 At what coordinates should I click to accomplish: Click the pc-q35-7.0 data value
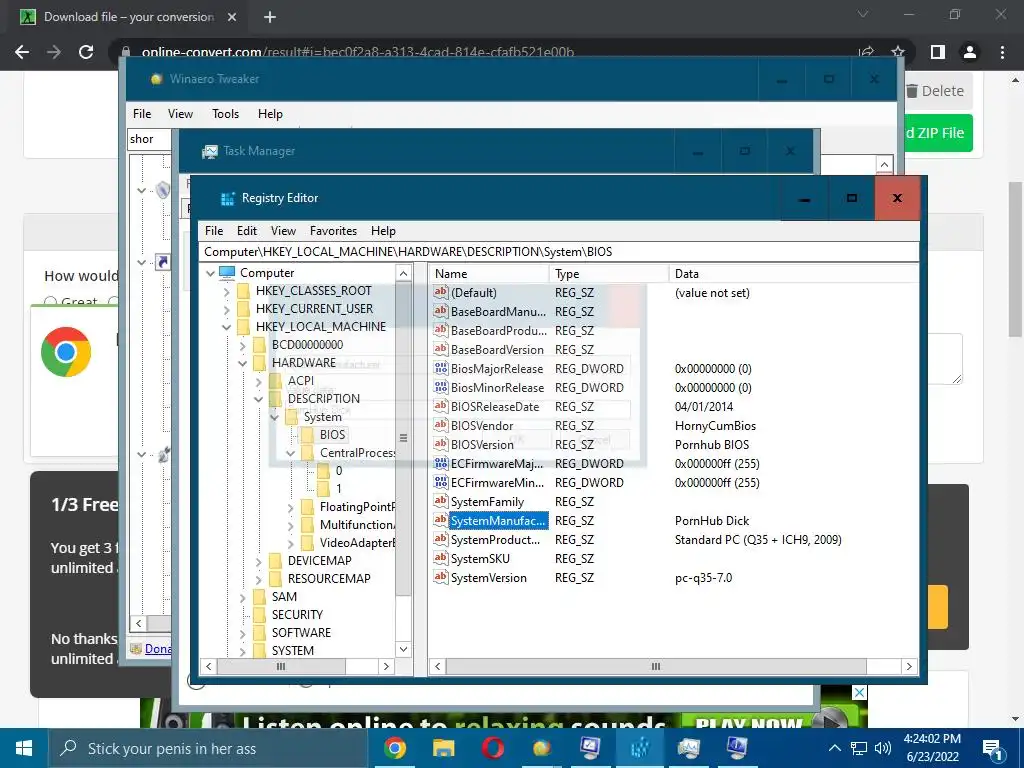[703, 578]
